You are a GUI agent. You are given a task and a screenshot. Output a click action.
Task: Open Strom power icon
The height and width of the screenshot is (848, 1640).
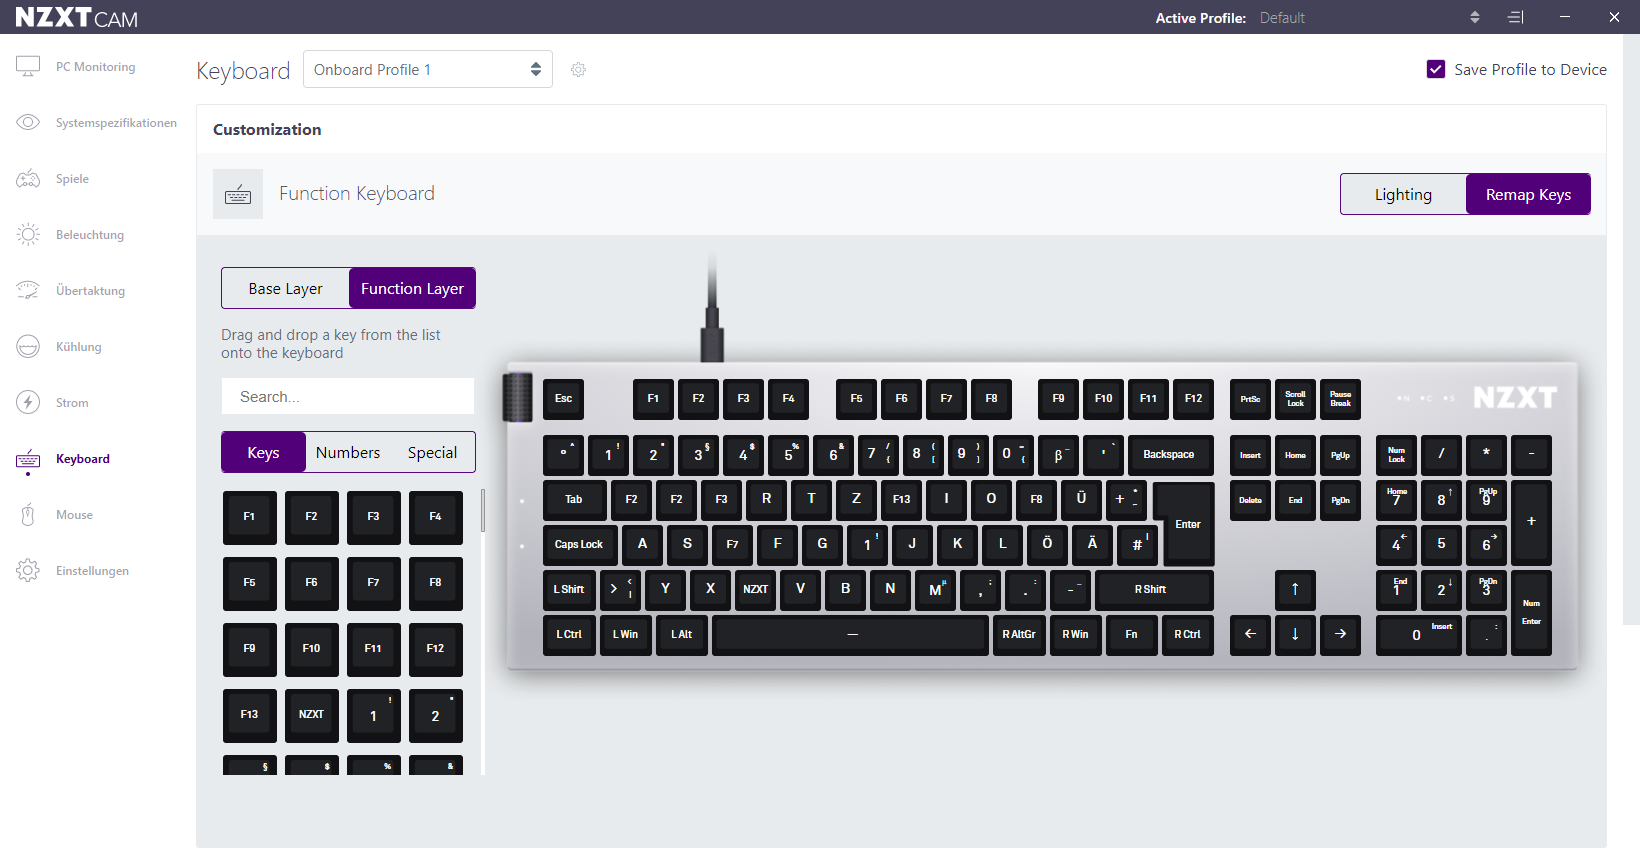point(28,403)
